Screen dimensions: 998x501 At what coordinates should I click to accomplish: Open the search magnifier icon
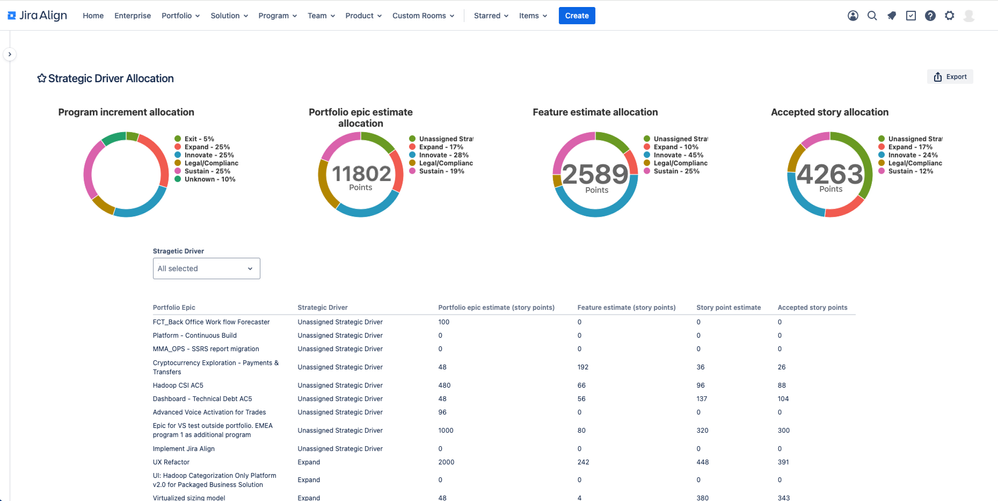coord(872,16)
